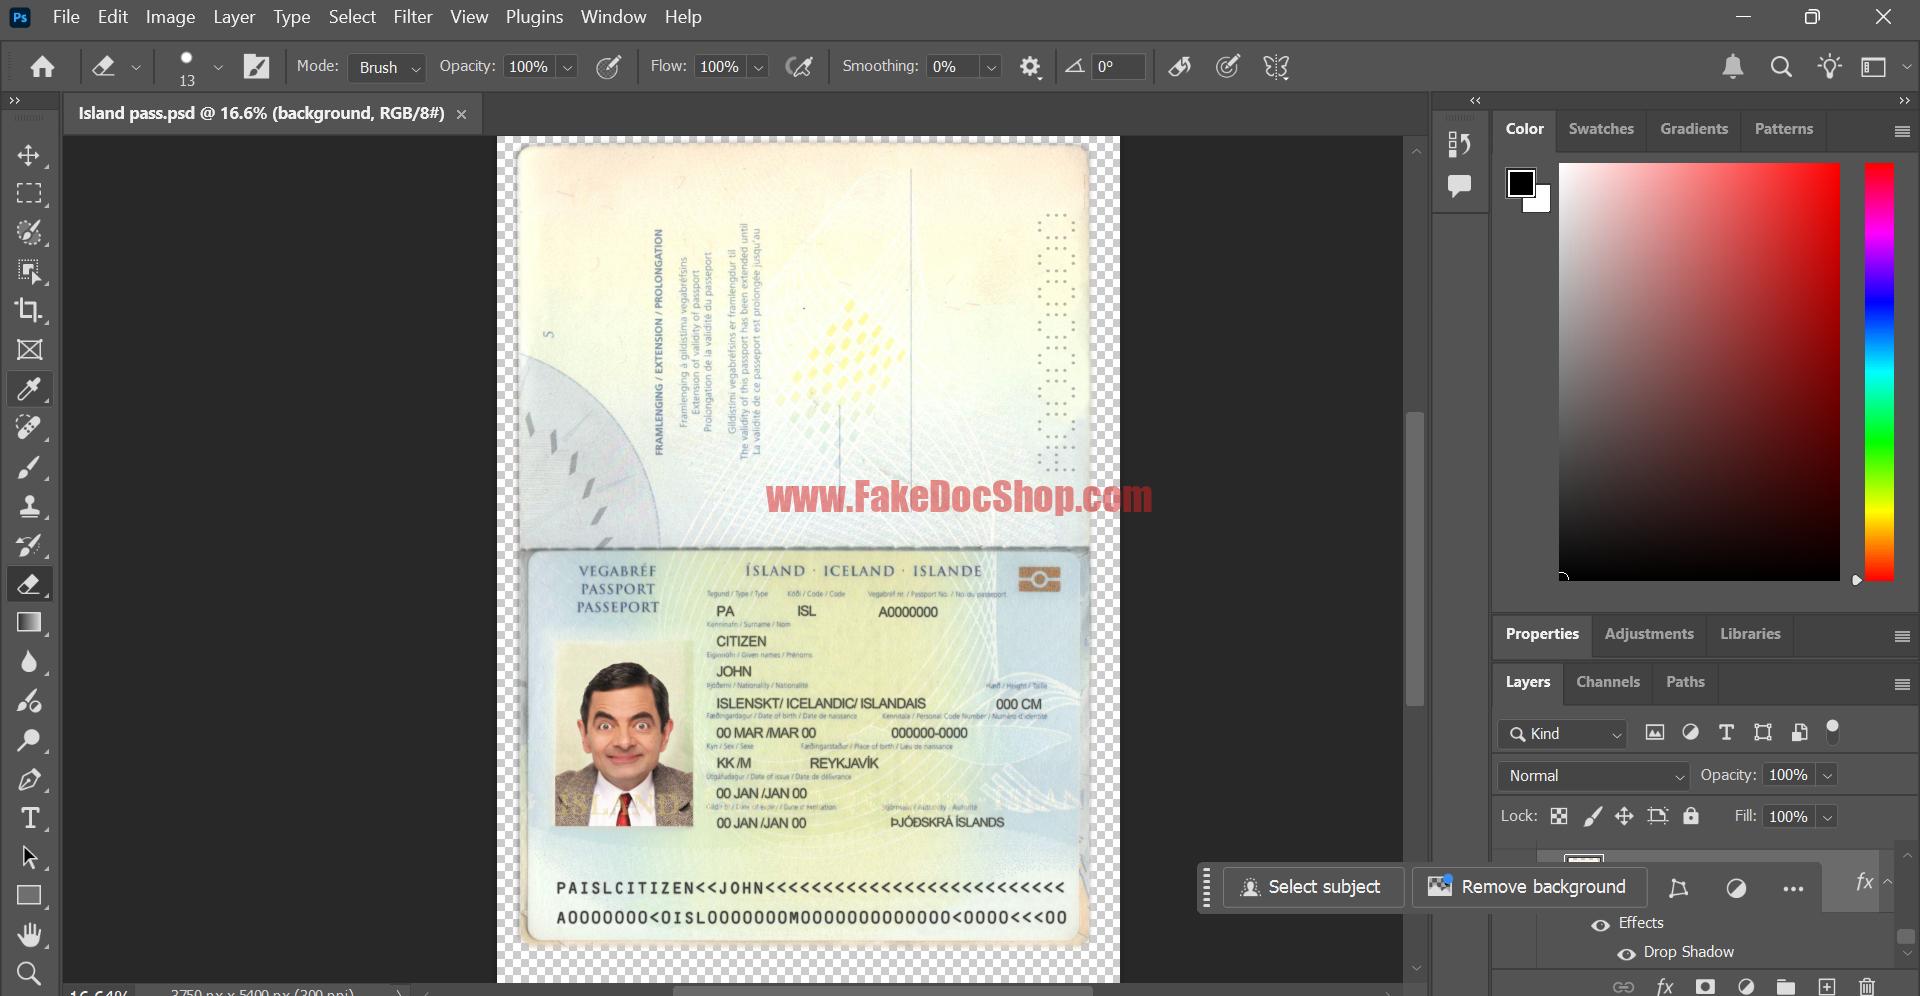Image resolution: width=1920 pixels, height=996 pixels.
Task: Close the Island pass.psd document tab
Action: pyautogui.click(x=461, y=114)
